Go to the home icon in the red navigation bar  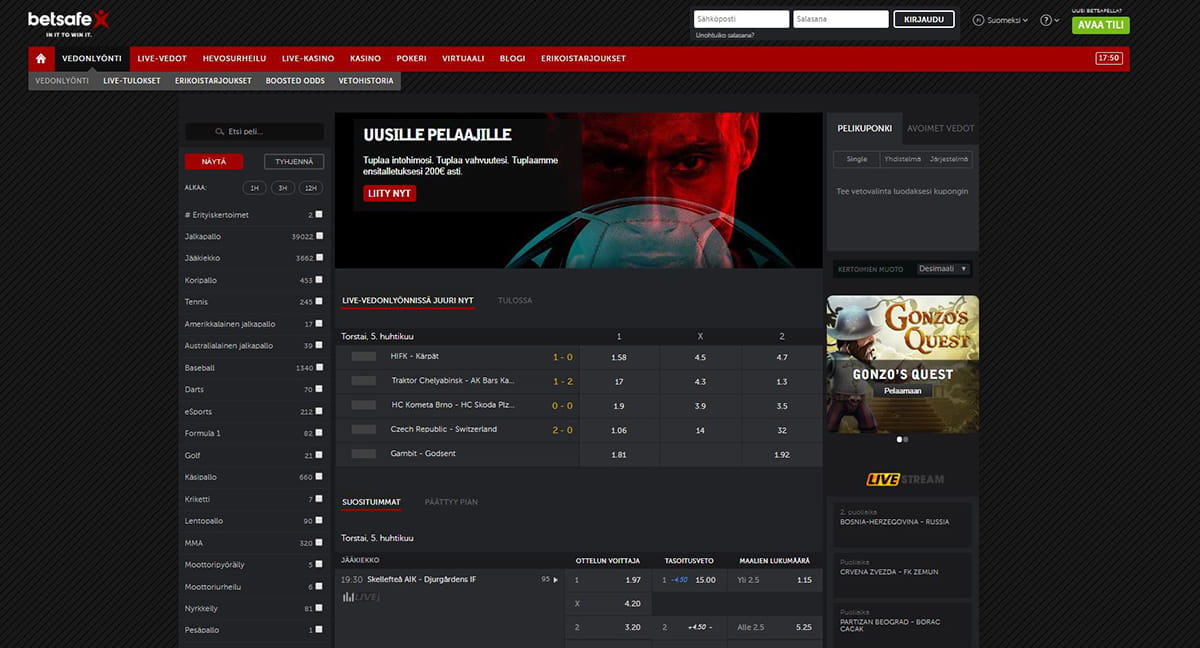(41, 58)
